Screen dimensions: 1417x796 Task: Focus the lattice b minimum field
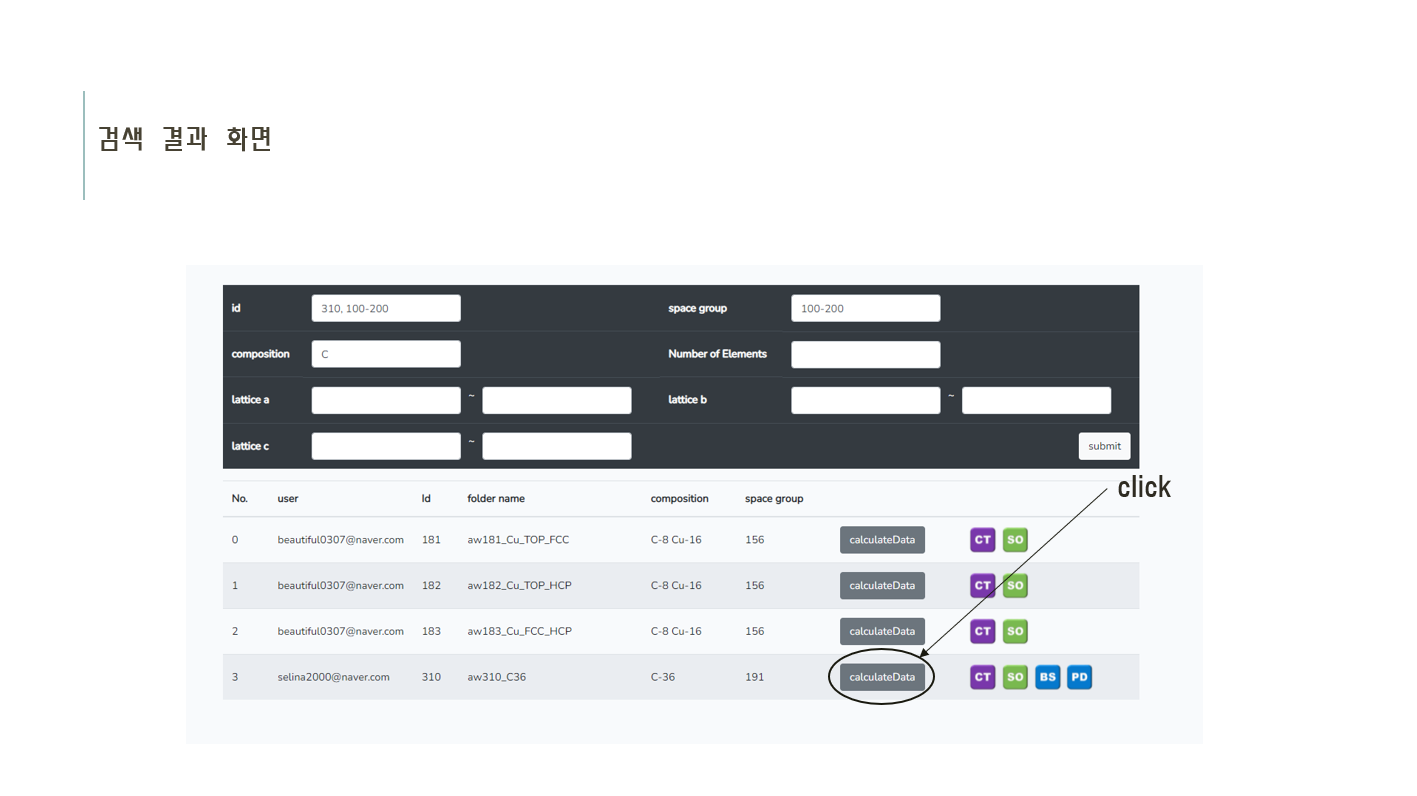click(x=866, y=400)
